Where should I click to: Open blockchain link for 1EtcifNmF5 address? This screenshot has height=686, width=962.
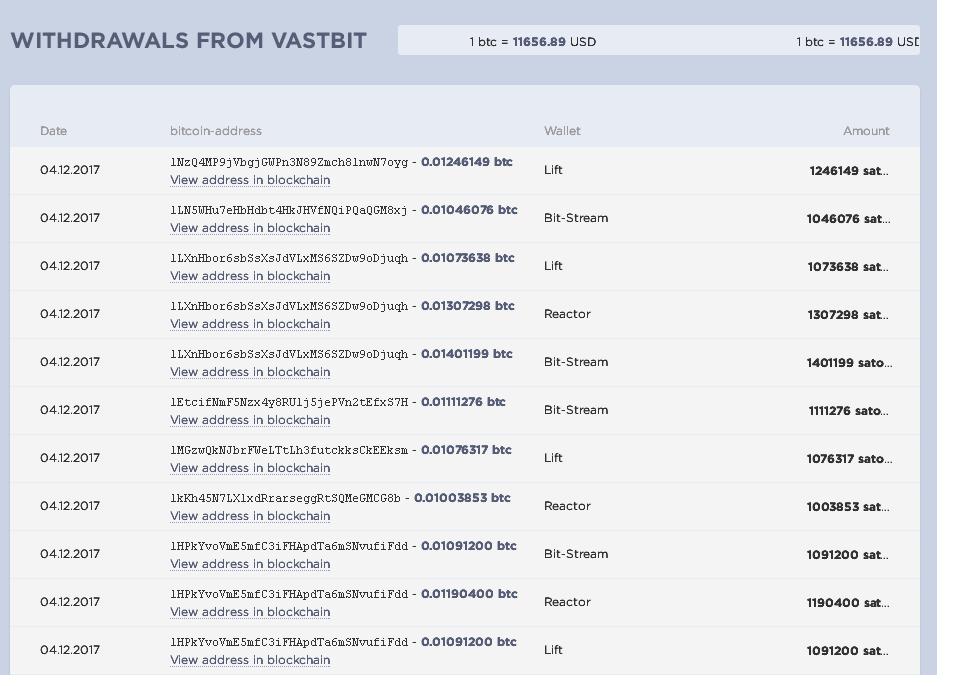[250, 420]
